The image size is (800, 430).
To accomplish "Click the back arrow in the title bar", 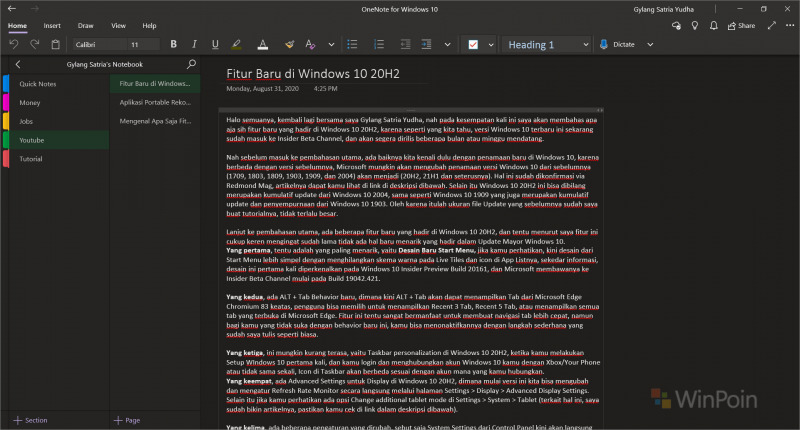I will coord(12,9).
